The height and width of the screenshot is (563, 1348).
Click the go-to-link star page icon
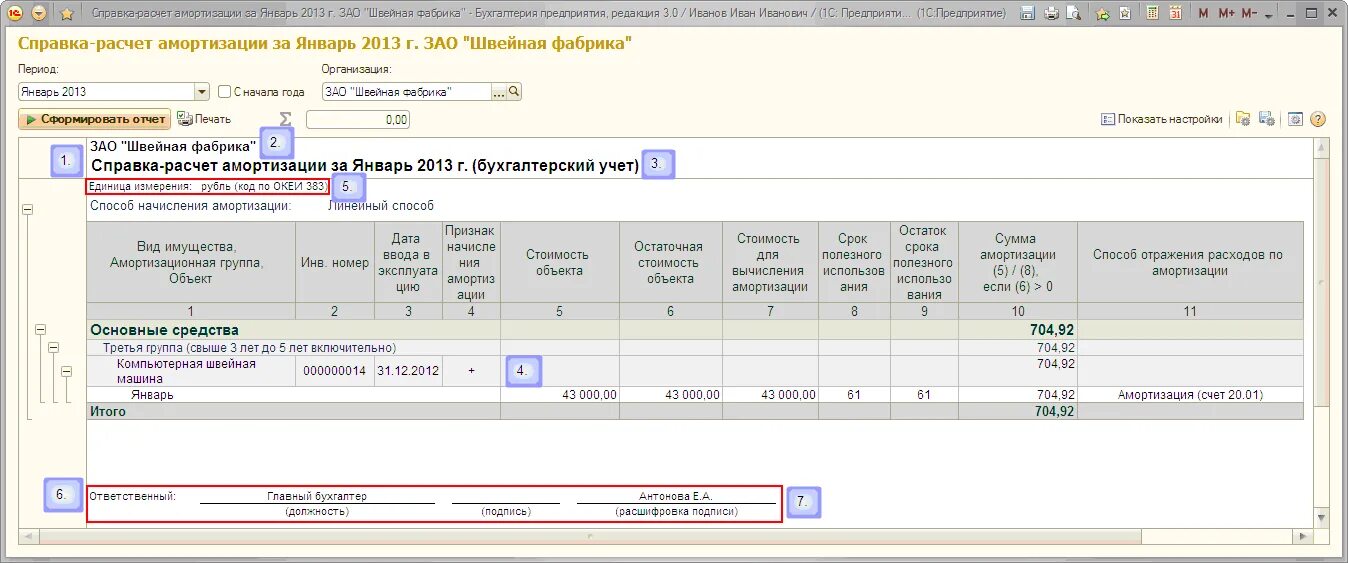tap(1125, 13)
